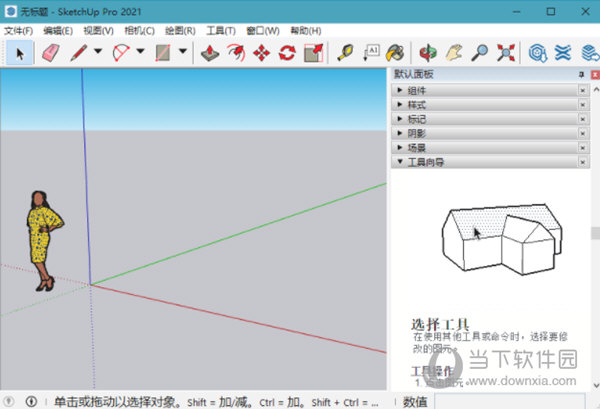Viewport: 600px width, 409px height.
Task: Open the 窗口(W) menu
Action: click(x=263, y=31)
